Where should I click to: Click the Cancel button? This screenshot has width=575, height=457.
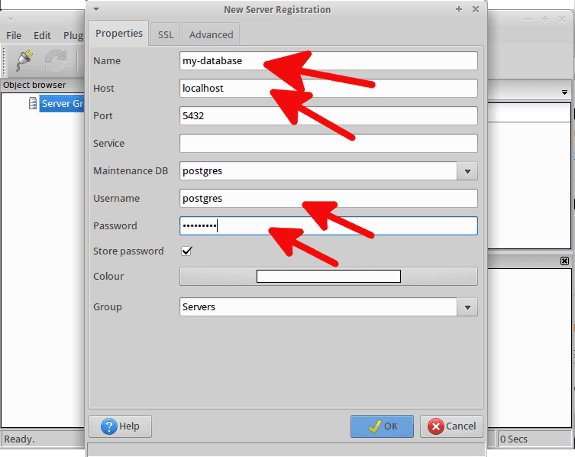click(x=451, y=426)
